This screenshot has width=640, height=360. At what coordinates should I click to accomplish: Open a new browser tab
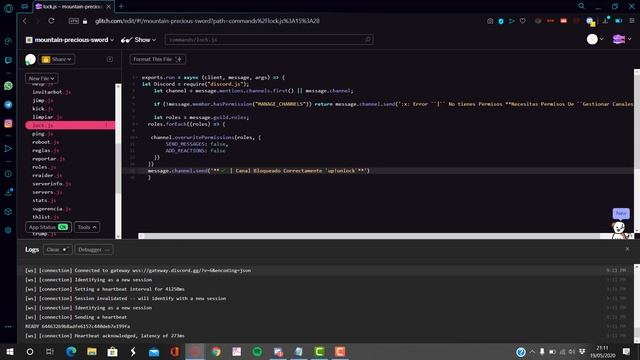pos(121,6)
